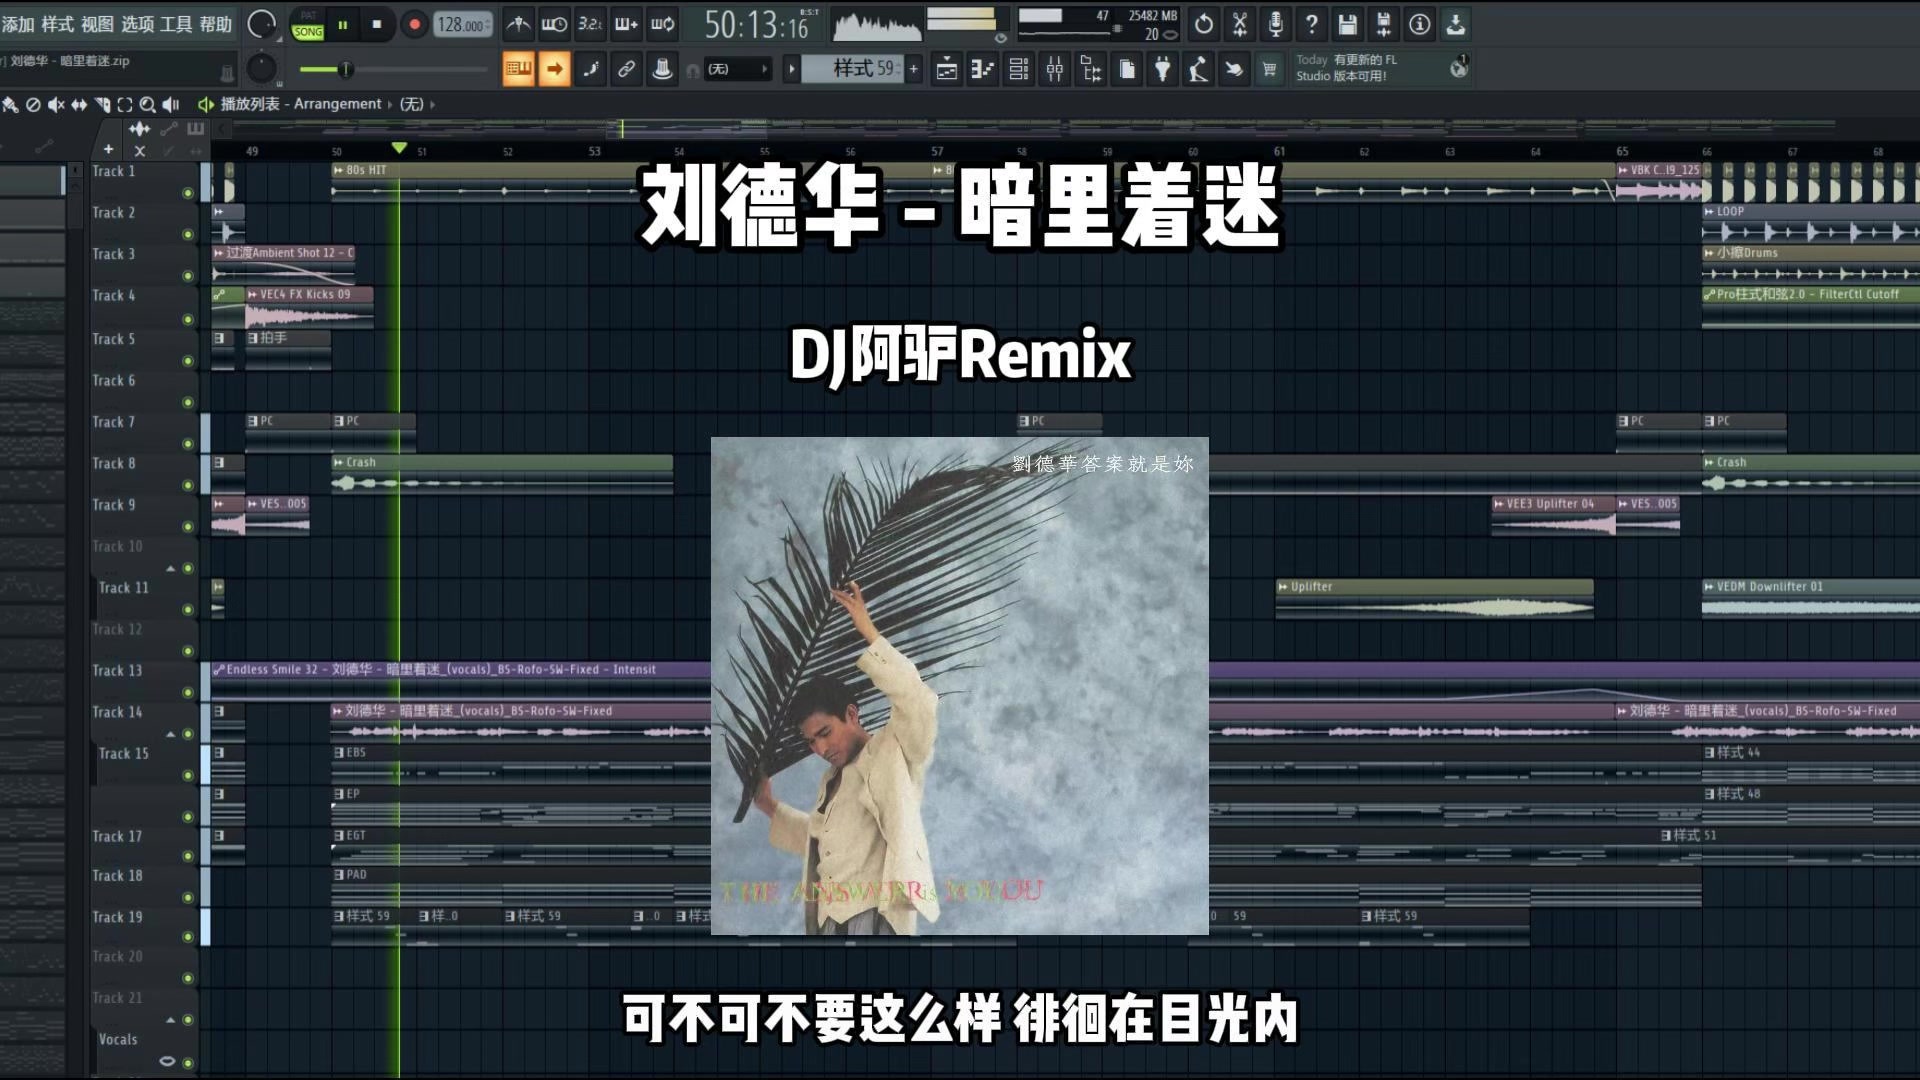
Task: Open the 帮助 menu
Action: [215, 24]
